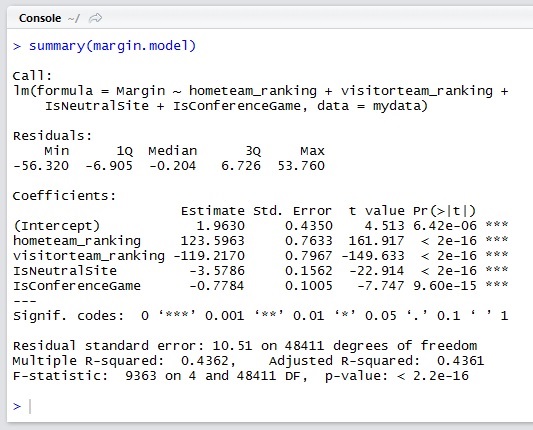Click the summary(margin.model) command line
This screenshot has width=533, height=430.
113,46
